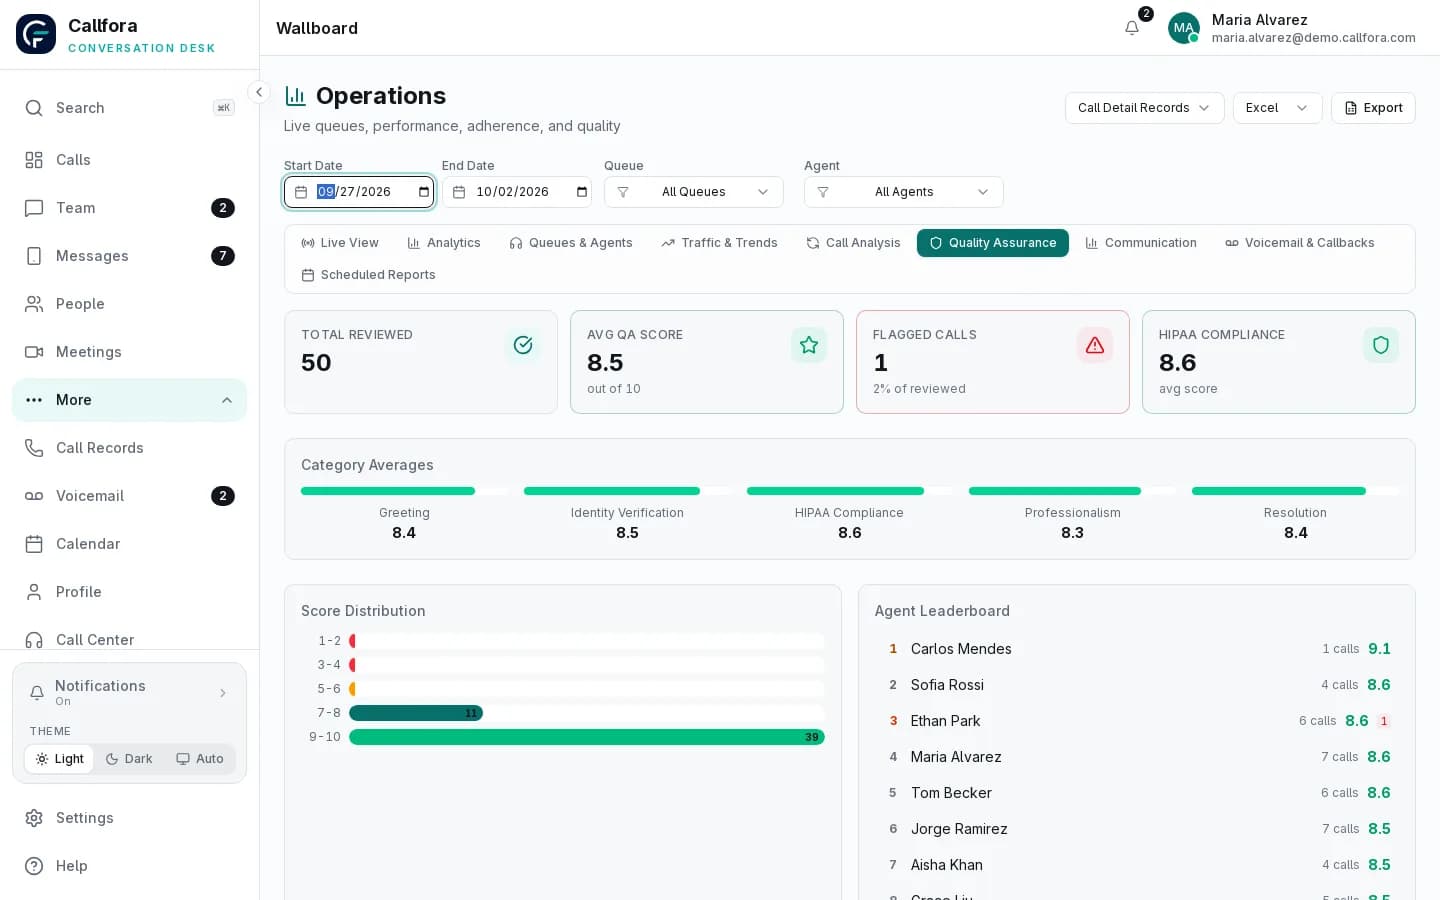Click the People icon in sidebar
Image resolution: width=1440 pixels, height=900 pixels.
34,304
